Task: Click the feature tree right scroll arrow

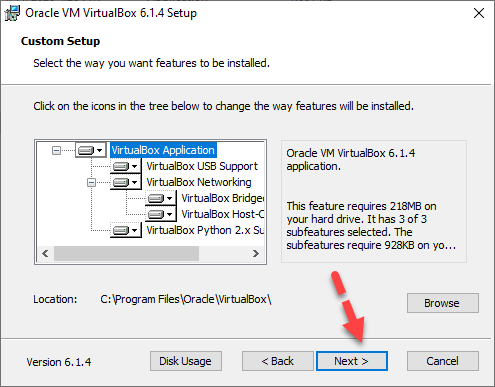Action: tap(256, 254)
